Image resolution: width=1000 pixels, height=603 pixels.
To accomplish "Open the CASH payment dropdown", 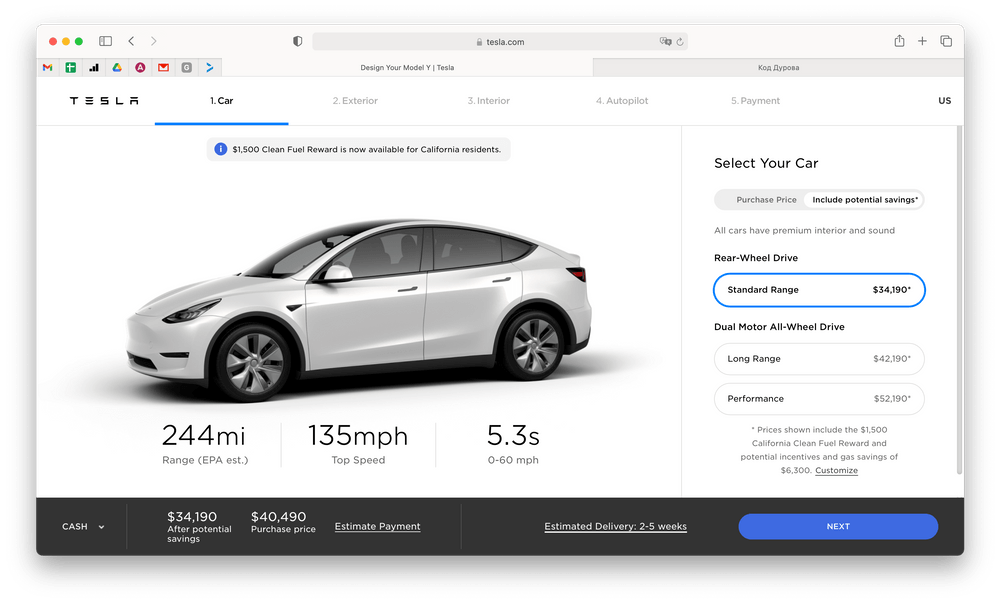I will pyautogui.click(x=81, y=526).
